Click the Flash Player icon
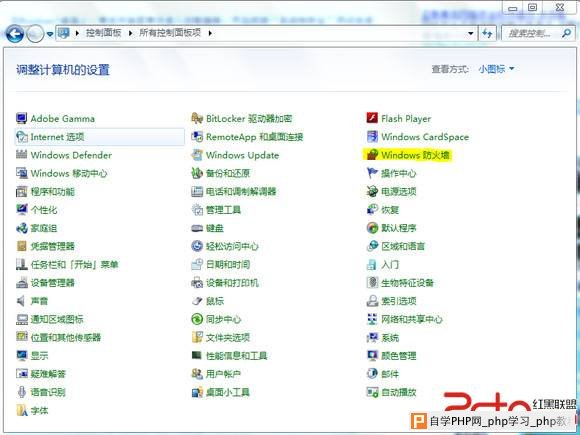This screenshot has width=580, height=435. click(x=372, y=118)
